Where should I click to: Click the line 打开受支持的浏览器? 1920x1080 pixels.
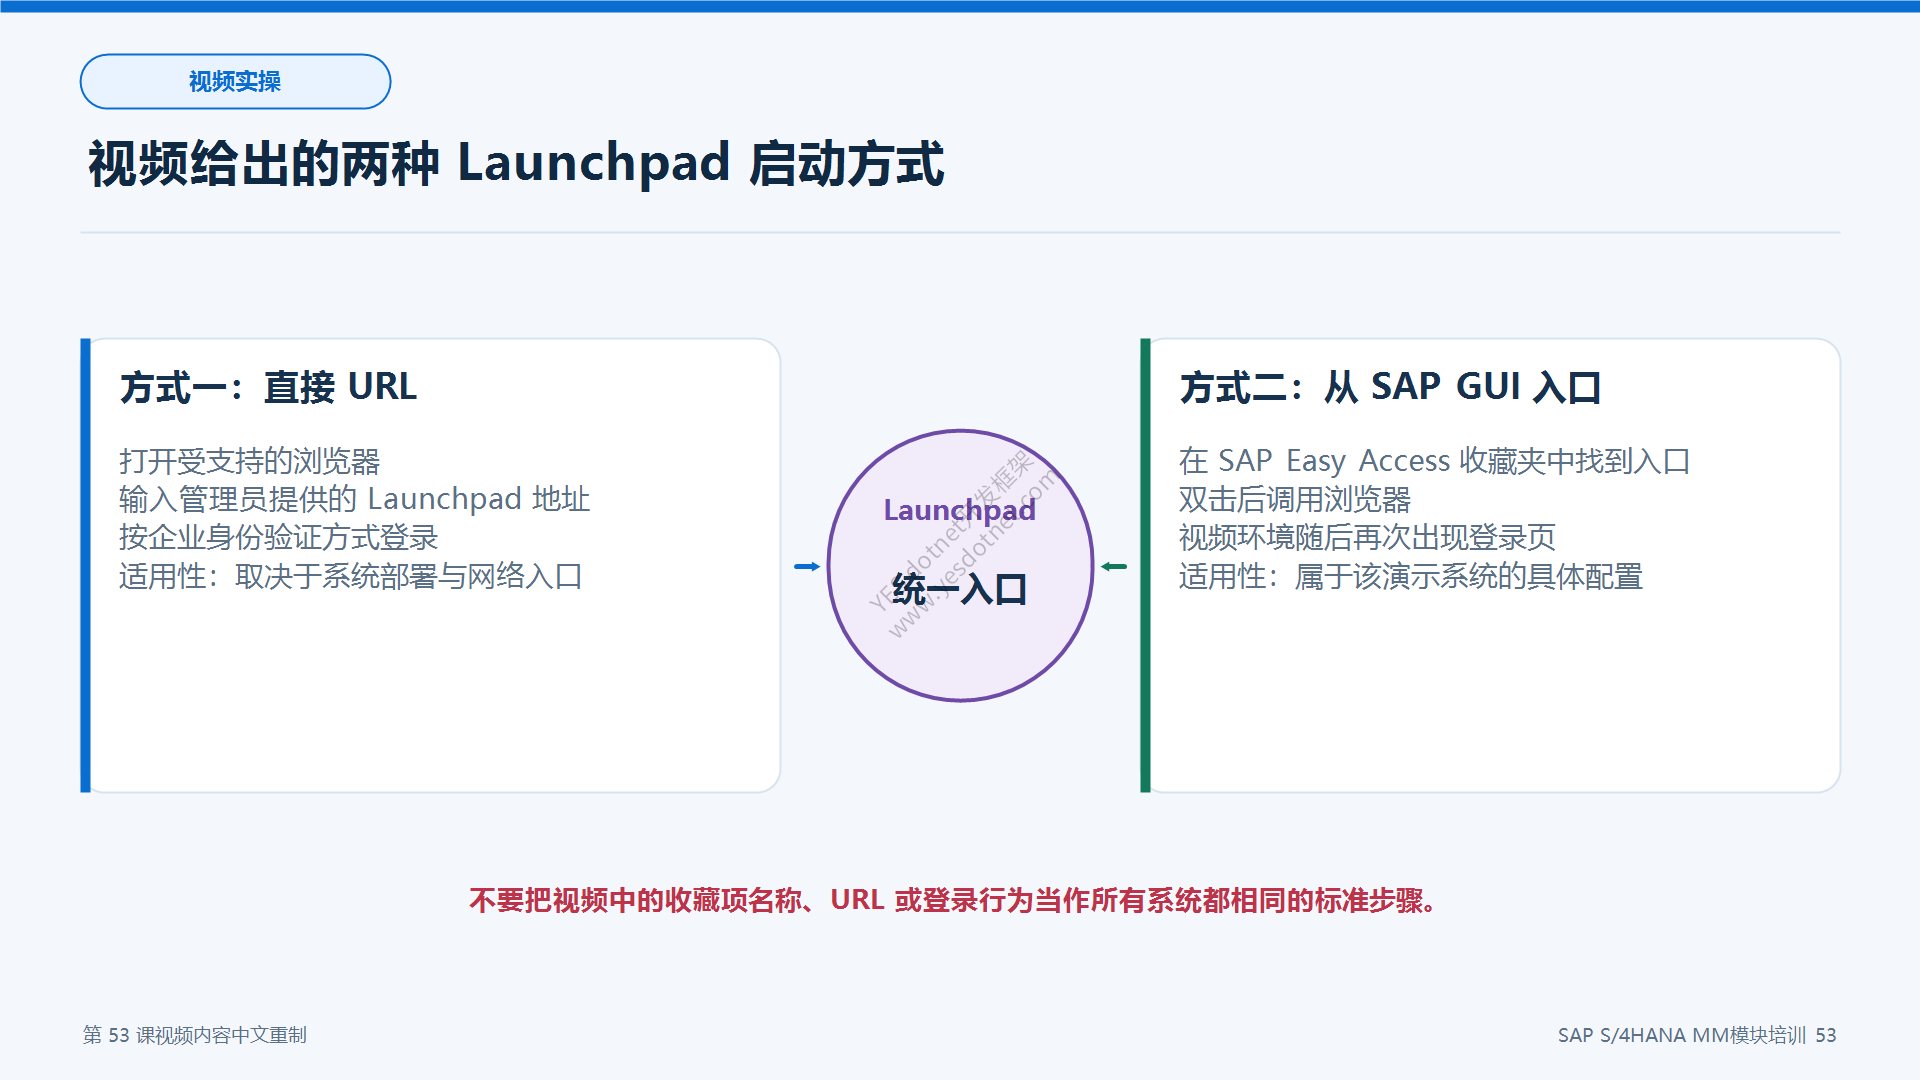pyautogui.click(x=250, y=461)
